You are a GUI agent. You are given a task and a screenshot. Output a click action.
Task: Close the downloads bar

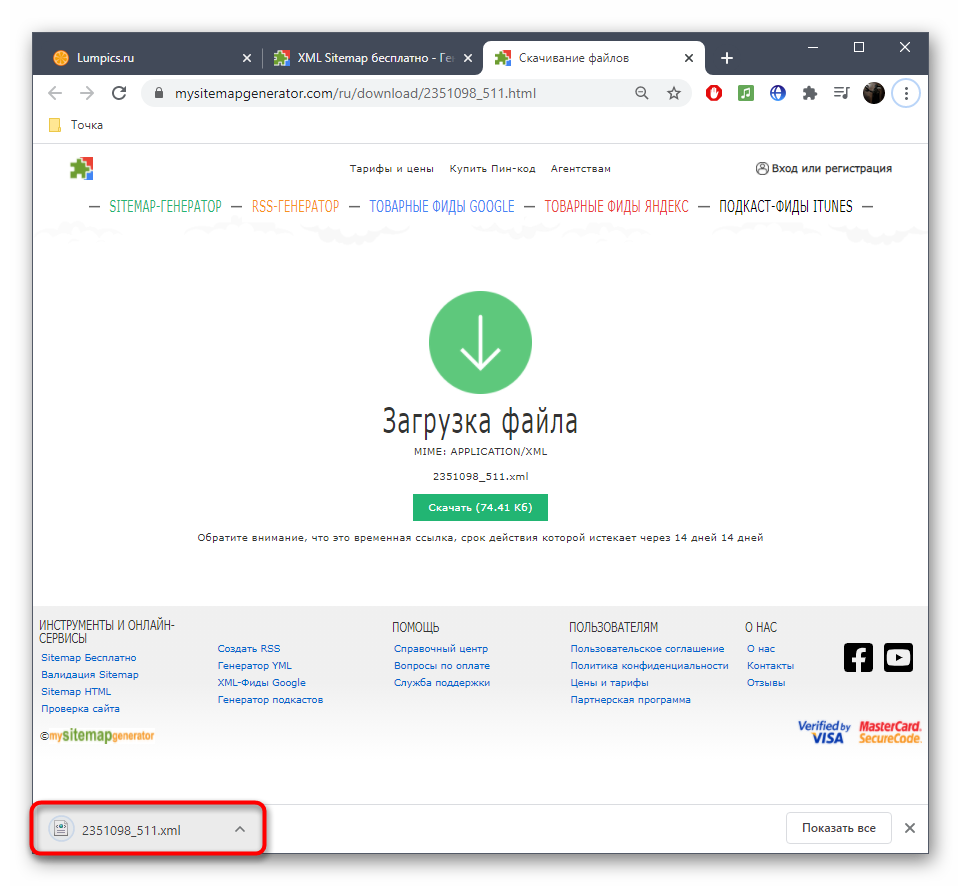pos(909,828)
